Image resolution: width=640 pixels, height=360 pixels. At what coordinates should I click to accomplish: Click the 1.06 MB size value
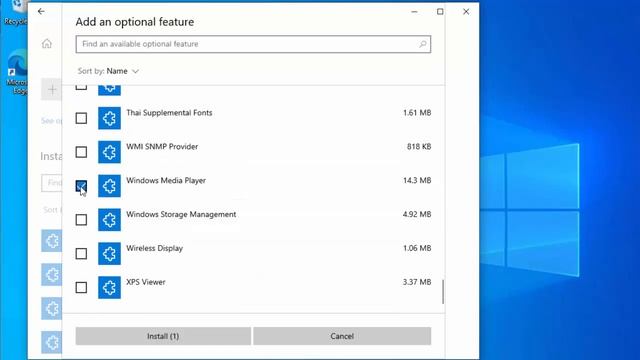pos(417,248)
